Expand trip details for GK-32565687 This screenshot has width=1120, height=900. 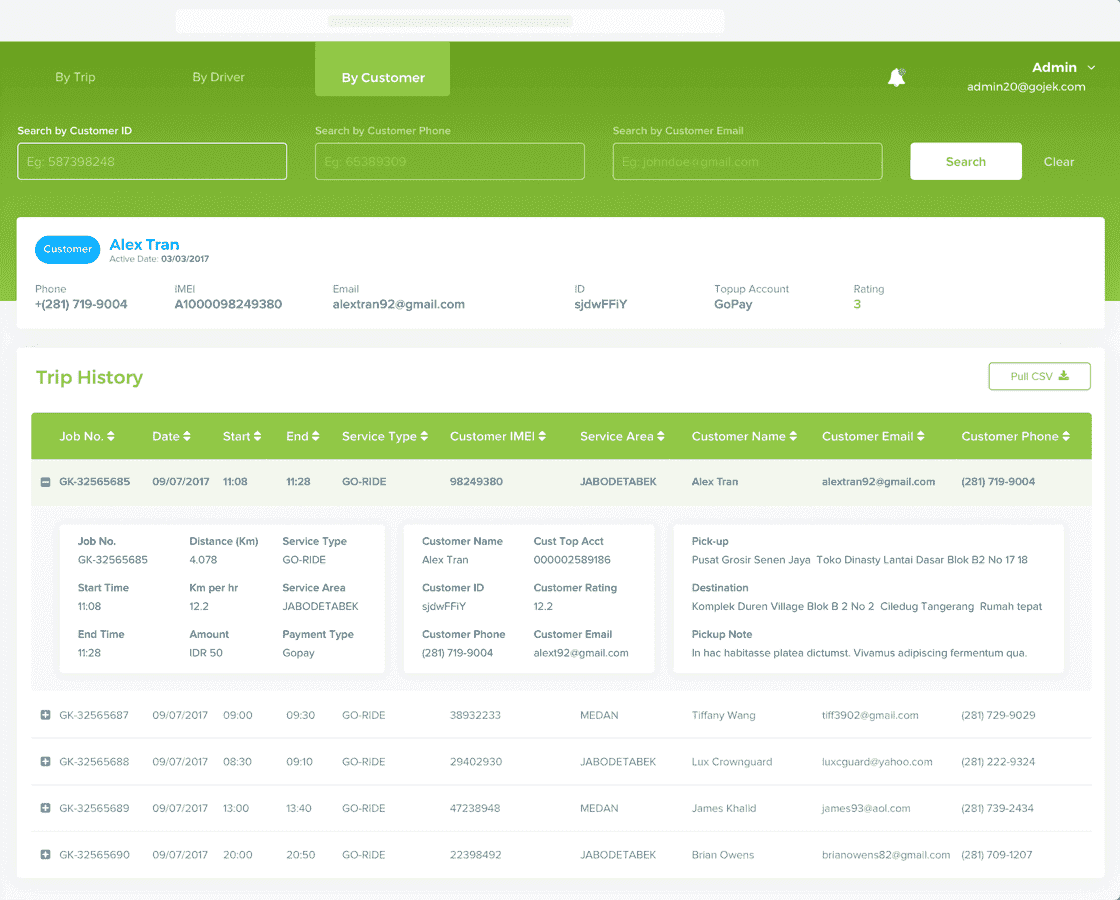[x=45, y=715]
